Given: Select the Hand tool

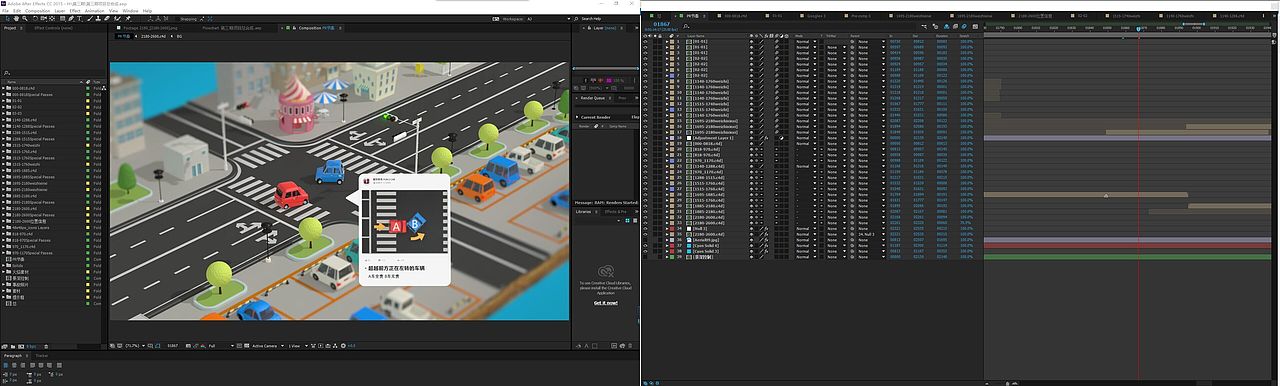Looking at the screenshot, I should tap(16, 18).
